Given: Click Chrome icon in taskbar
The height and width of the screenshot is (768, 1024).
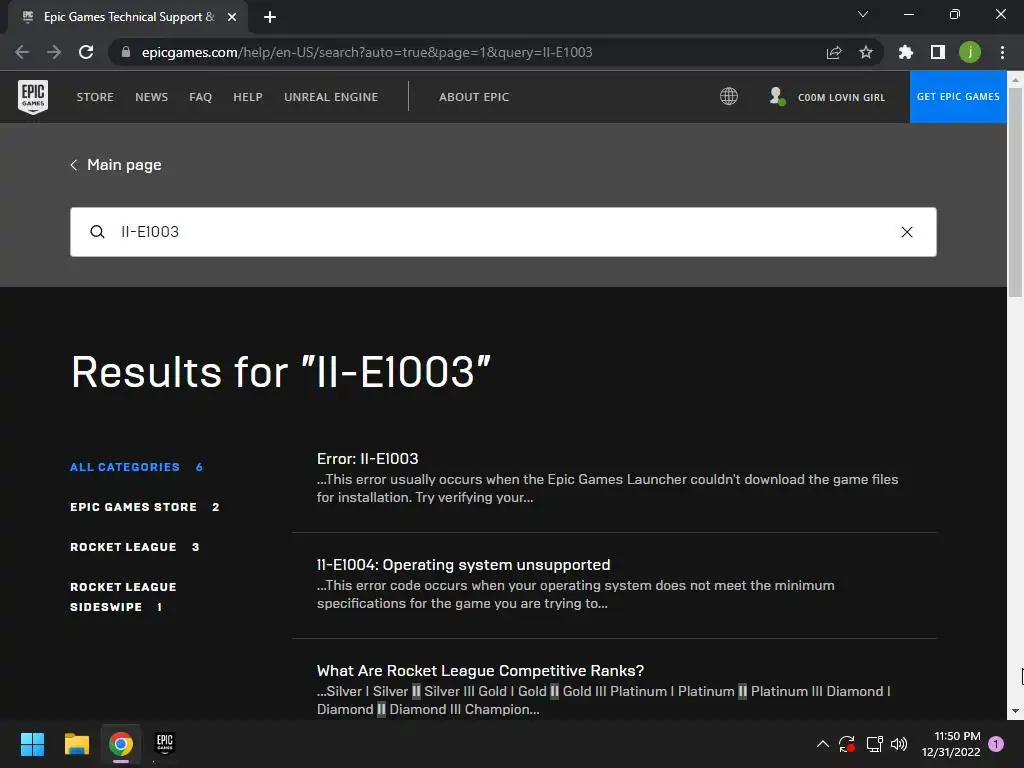Looking at the screenshot, I should [121, 744].
